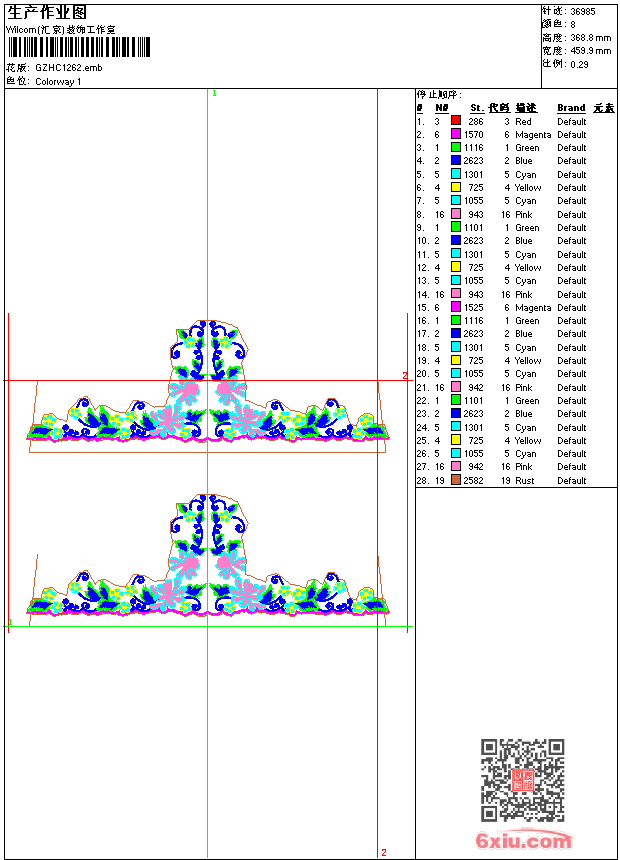Click the Blue description in row 10
This screenshot has height=860, width=620.
point(523,241)
